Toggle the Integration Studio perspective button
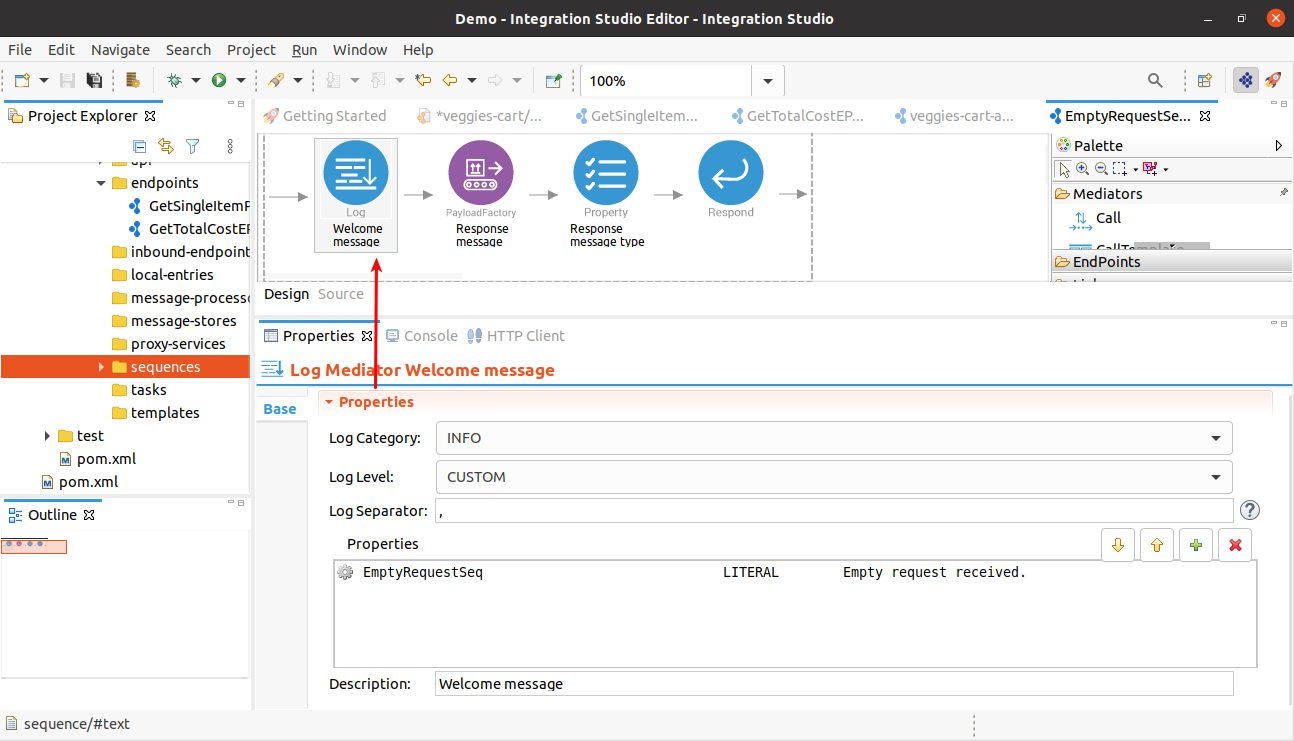 point(1246,81)
